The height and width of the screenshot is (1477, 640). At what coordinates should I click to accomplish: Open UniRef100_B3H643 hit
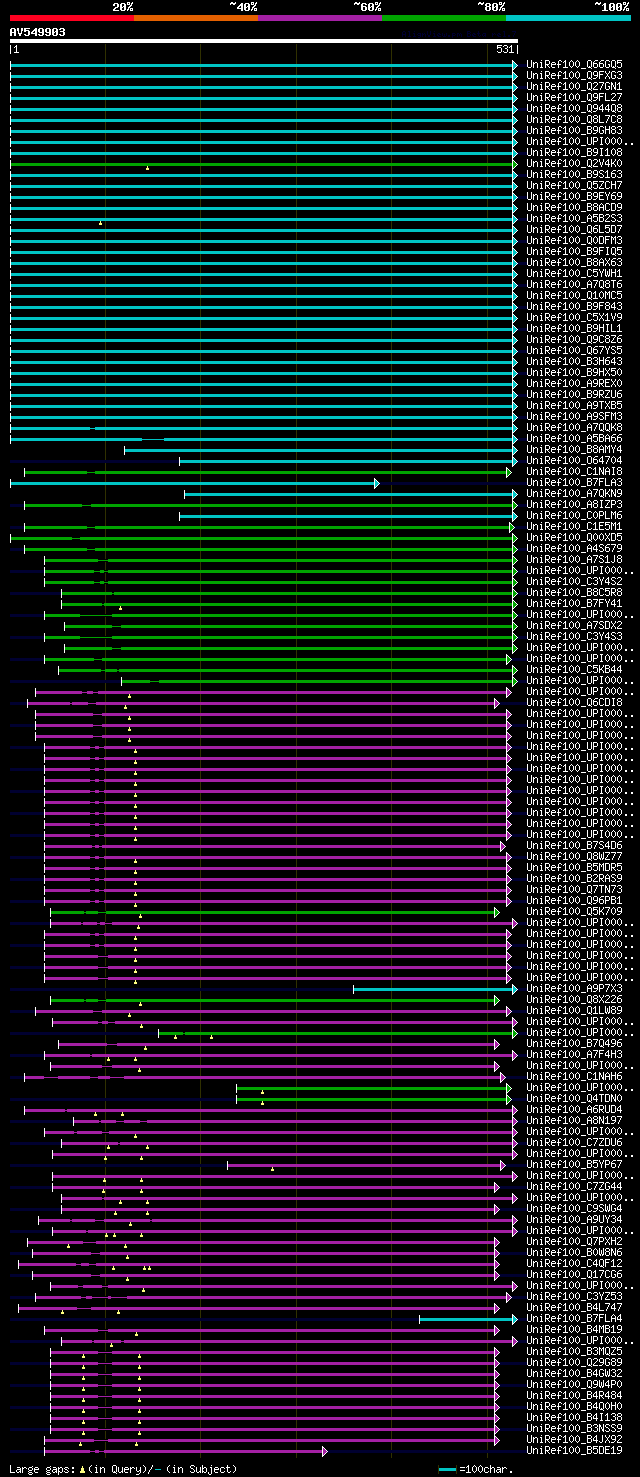(574, 361)
